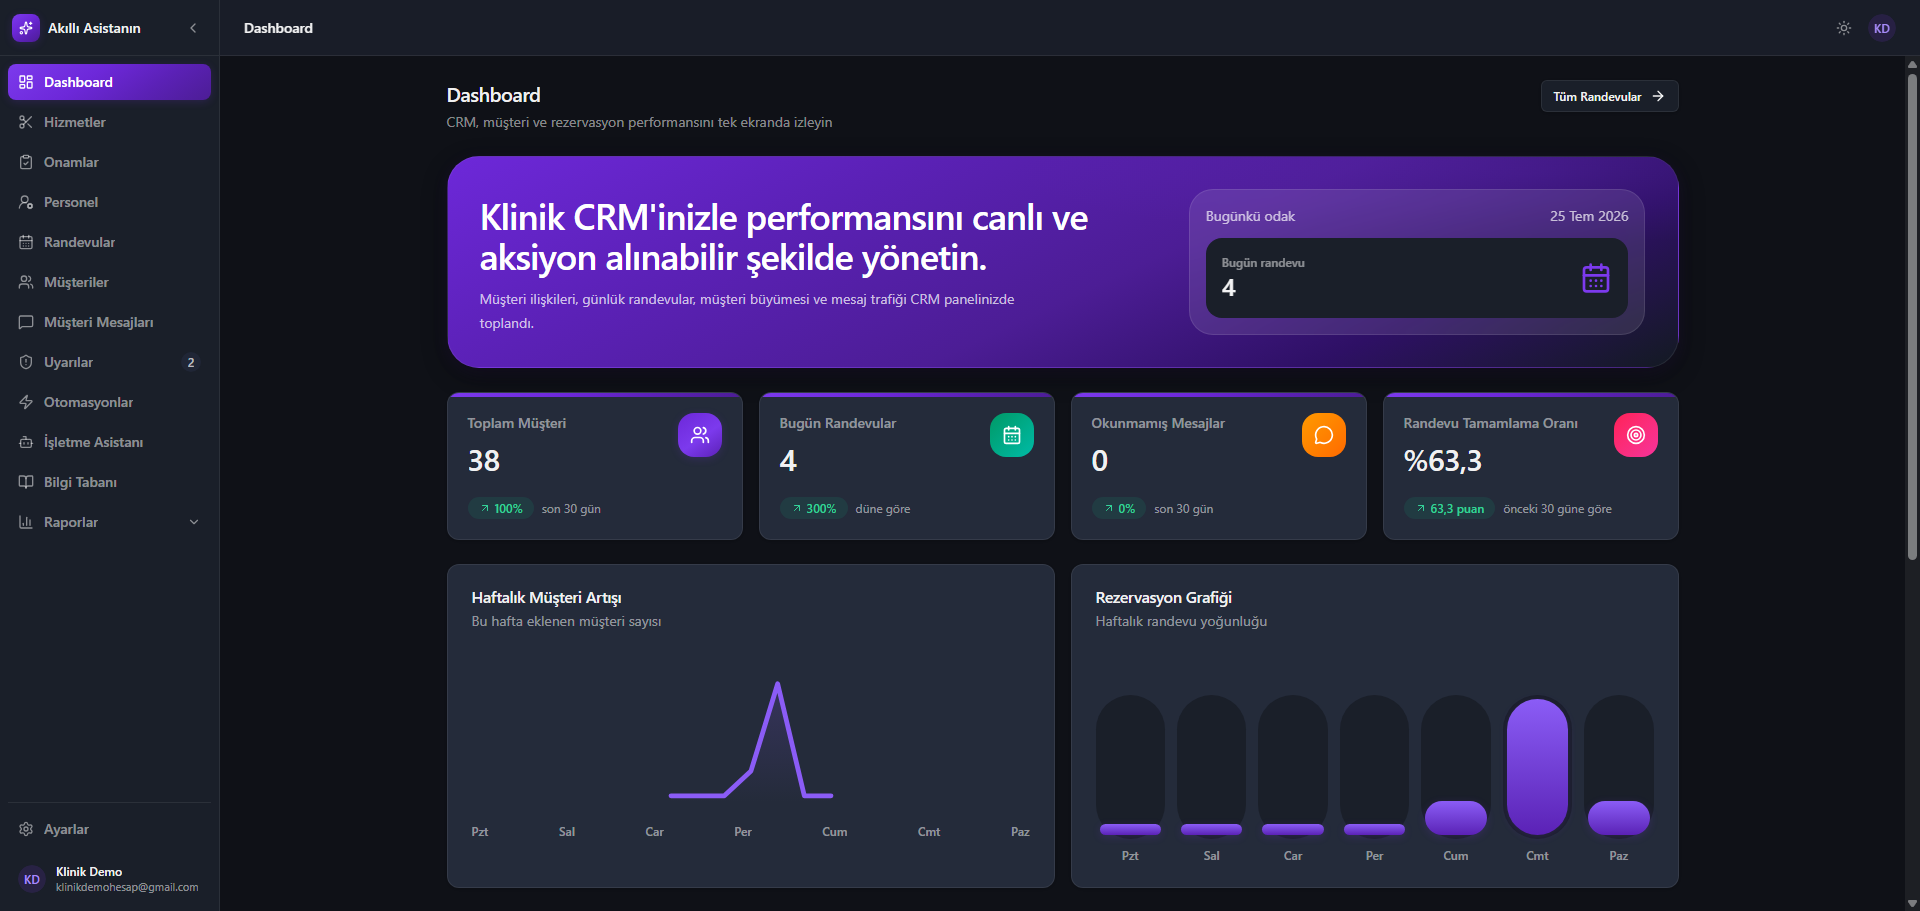The width and height of the screenshot is (1920, 911).
Task: Click the 0% change badge
Action: 1118,509
